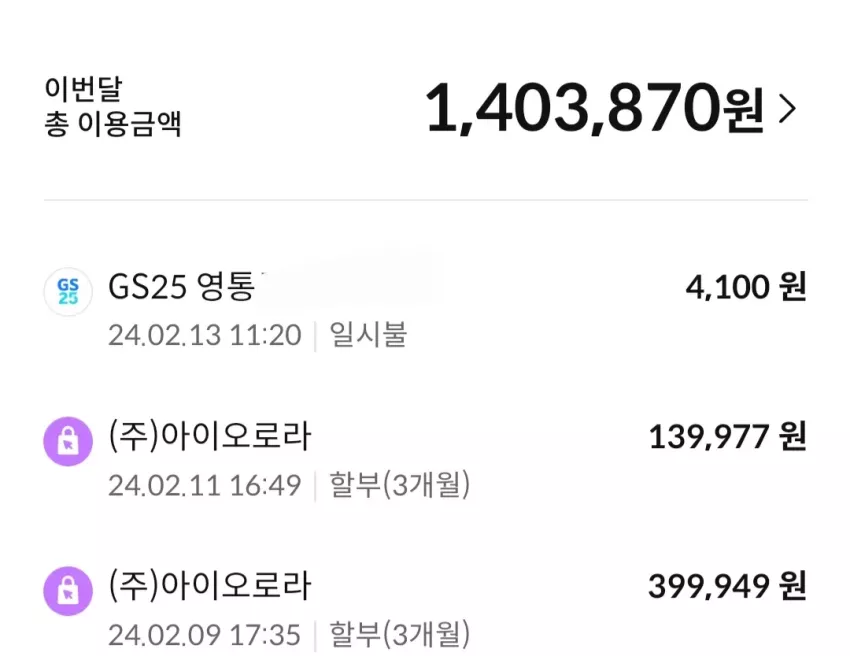
Task: Select 할부(3개월) on the 24.02.09 purchase
Action: pyautogui.click(x=400, y=634)
